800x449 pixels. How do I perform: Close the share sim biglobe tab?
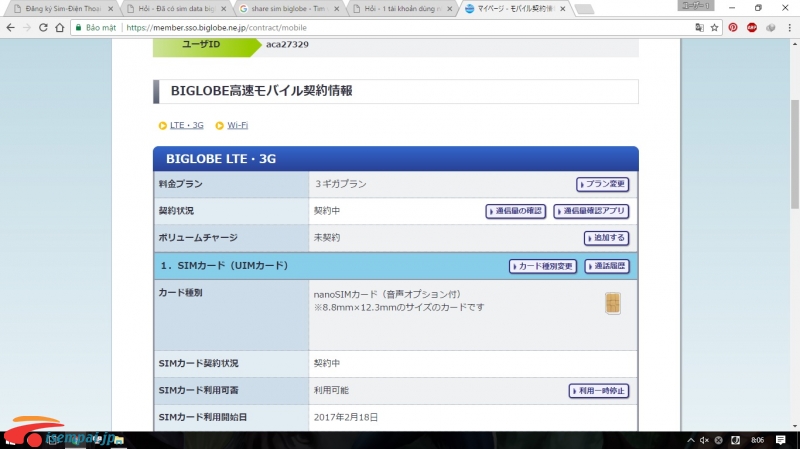tap(336, 9)
